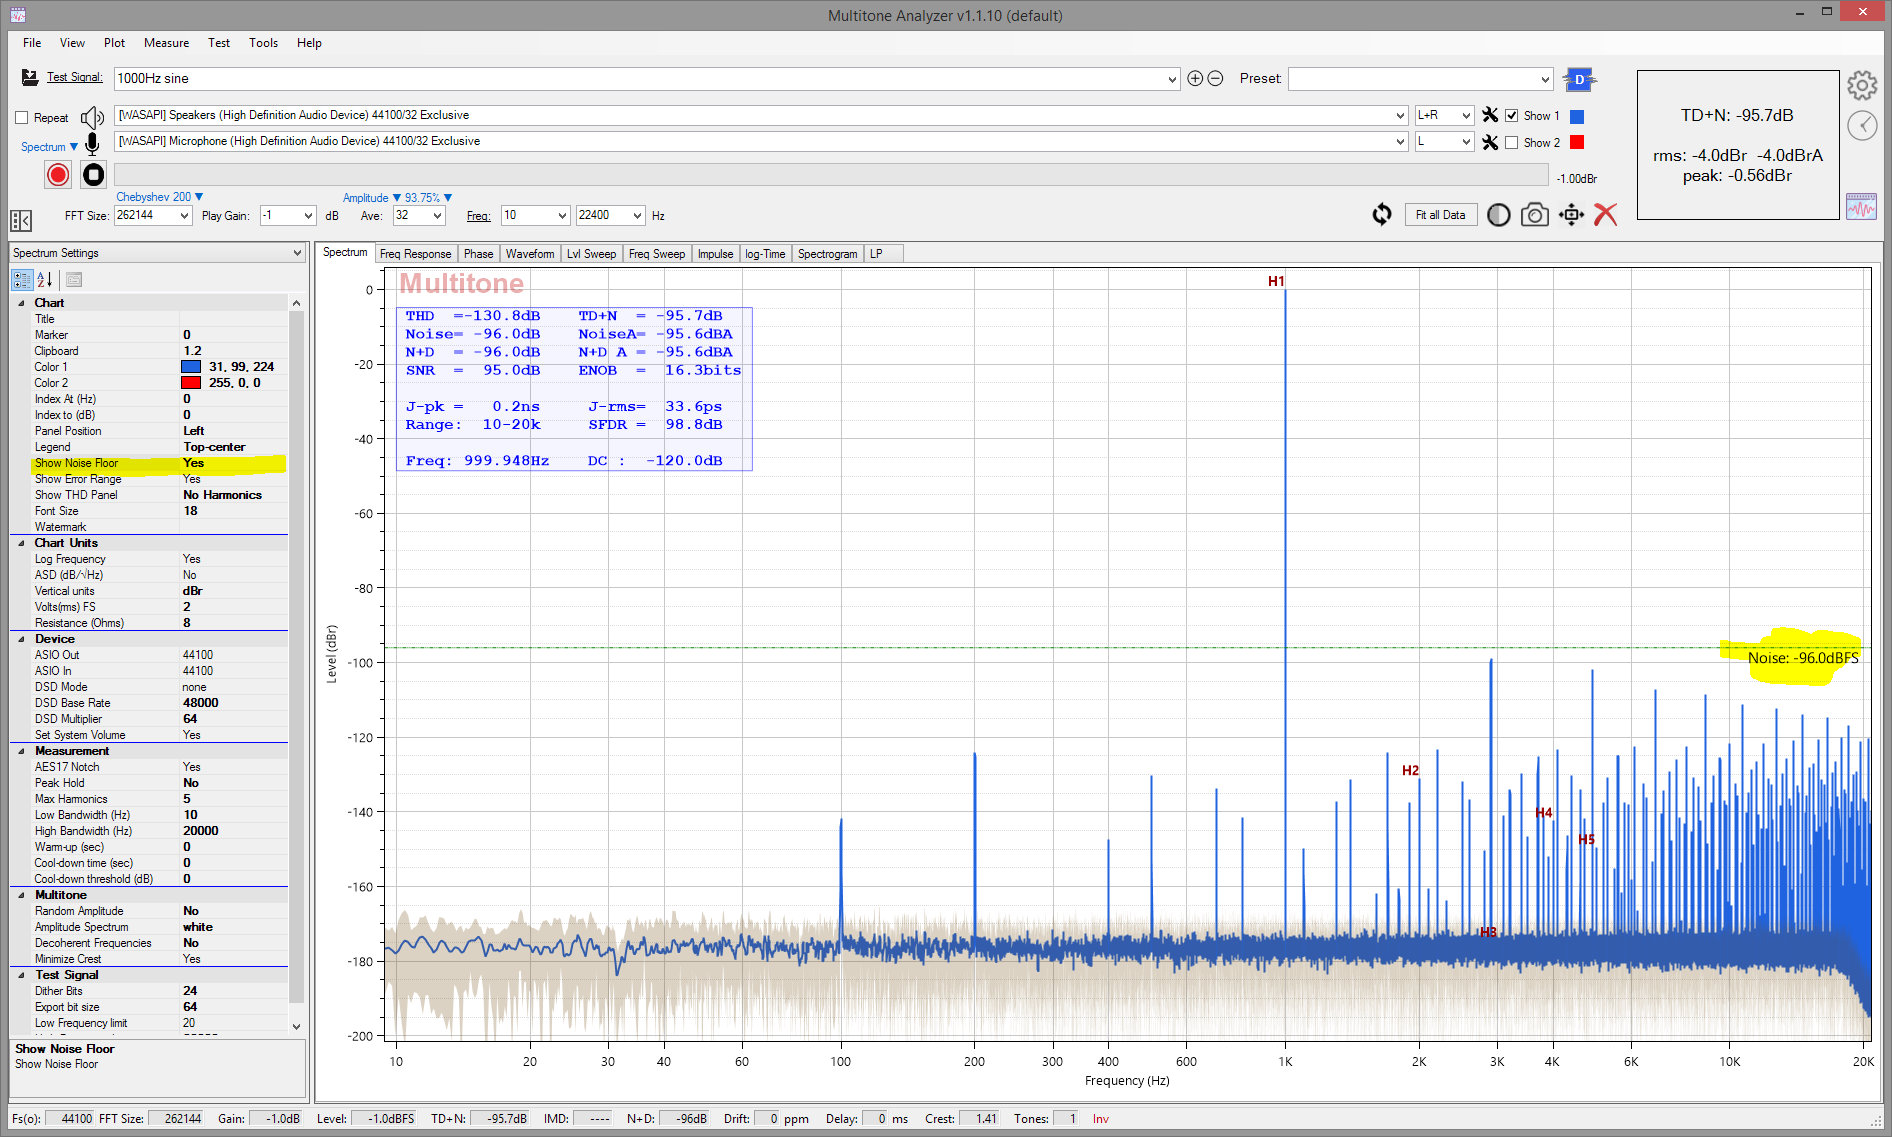Toggle the Repeat checkbox

point(21,118)
